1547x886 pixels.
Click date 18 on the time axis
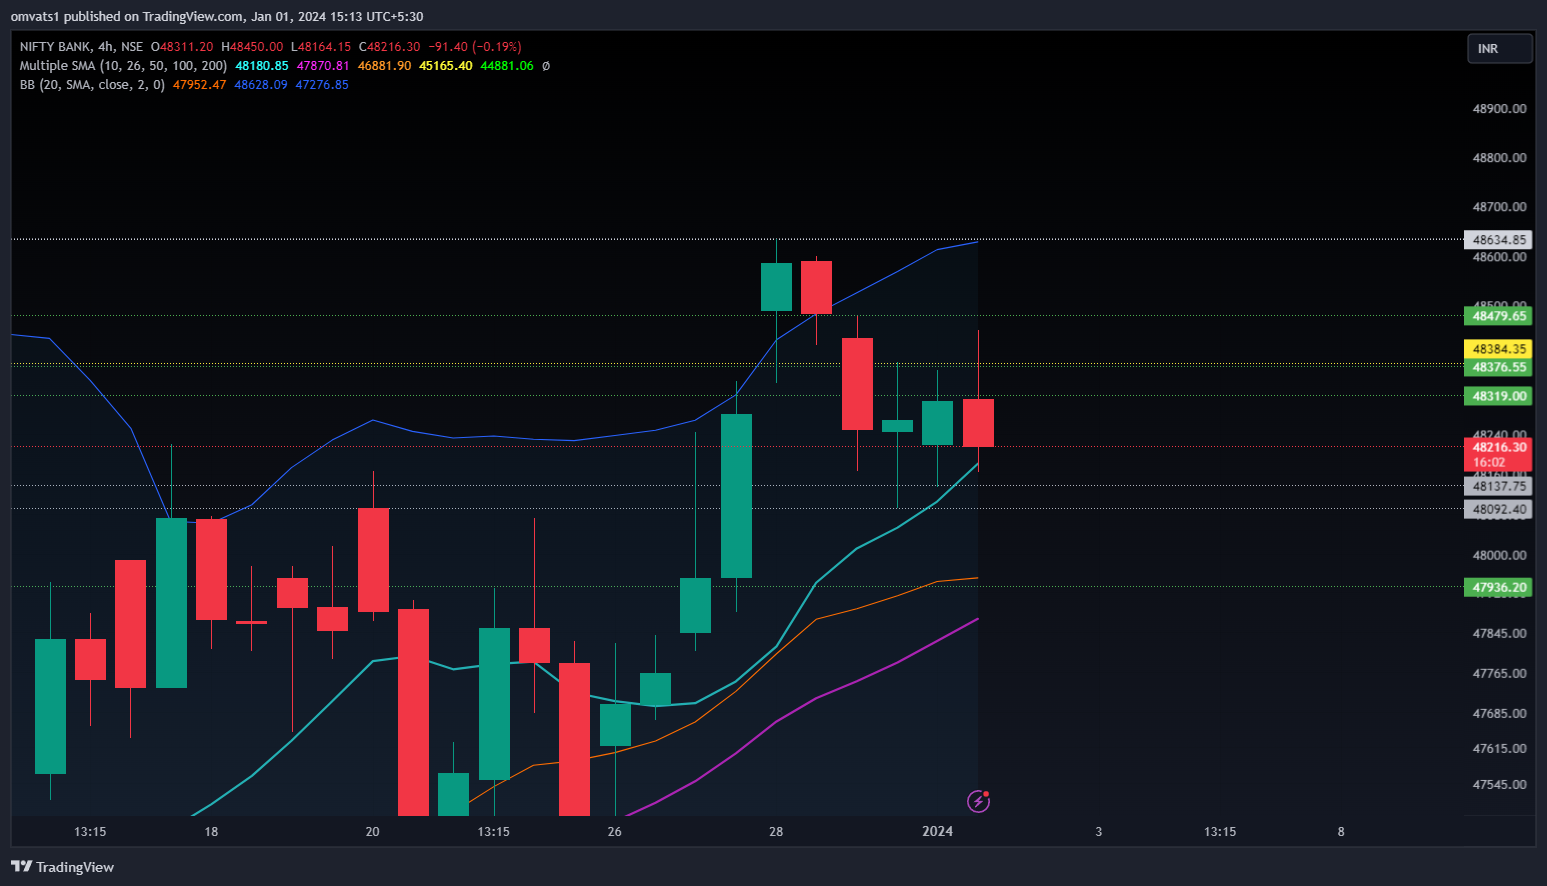coord(211,832)
